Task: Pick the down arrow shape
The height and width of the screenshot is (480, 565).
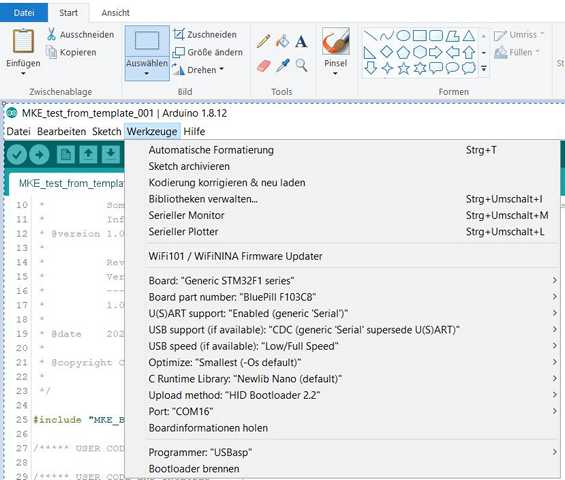Action: click(x=370, y=68)
